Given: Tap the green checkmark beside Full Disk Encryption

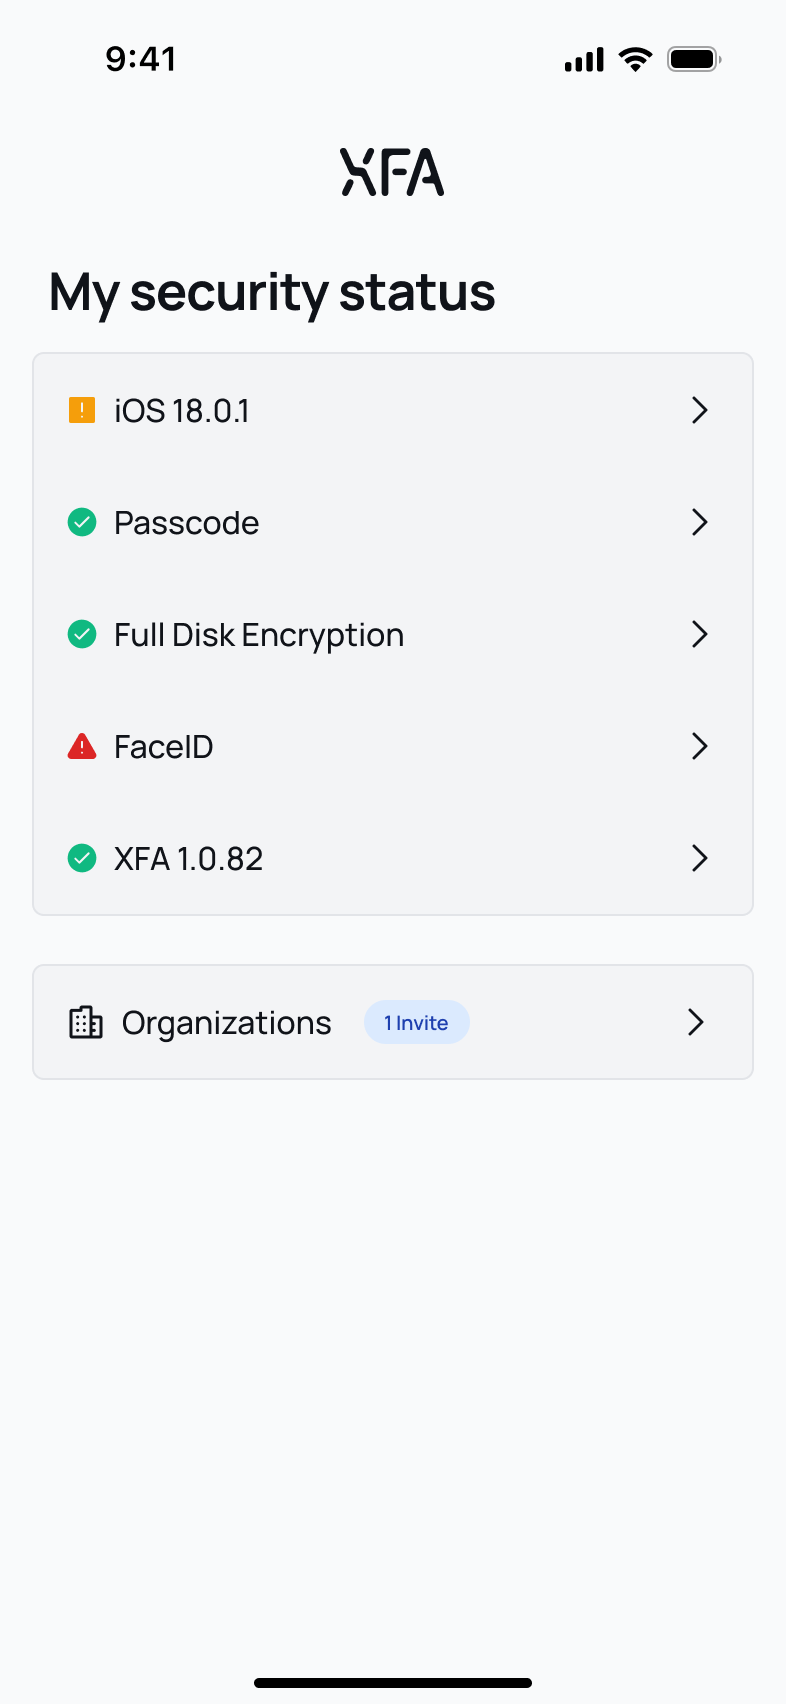Looking at the screenshot, I should coord(82,634).
